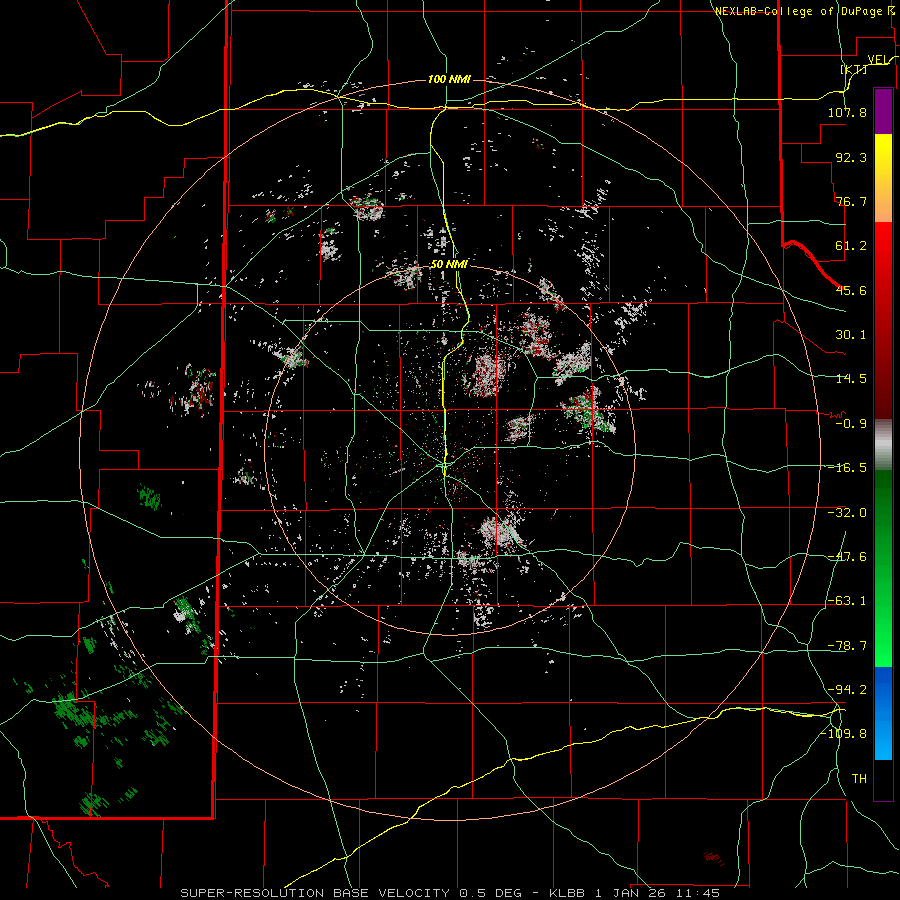Select the -32.0 velocity scale value
Screen dimensions: 900x900
[847, 513]
